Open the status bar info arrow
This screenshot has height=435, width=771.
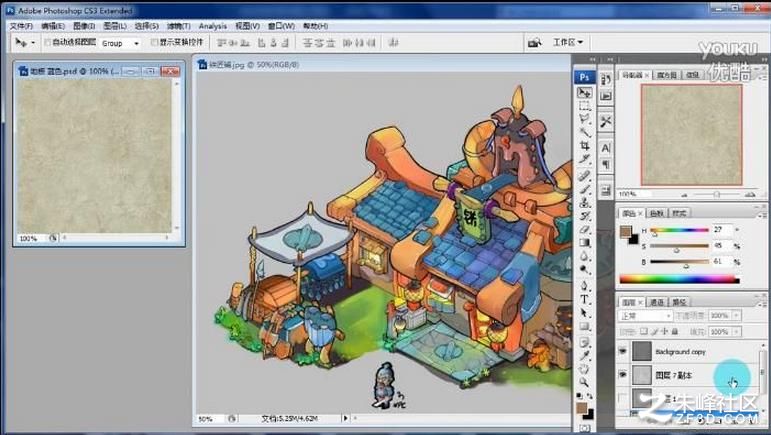345,418
